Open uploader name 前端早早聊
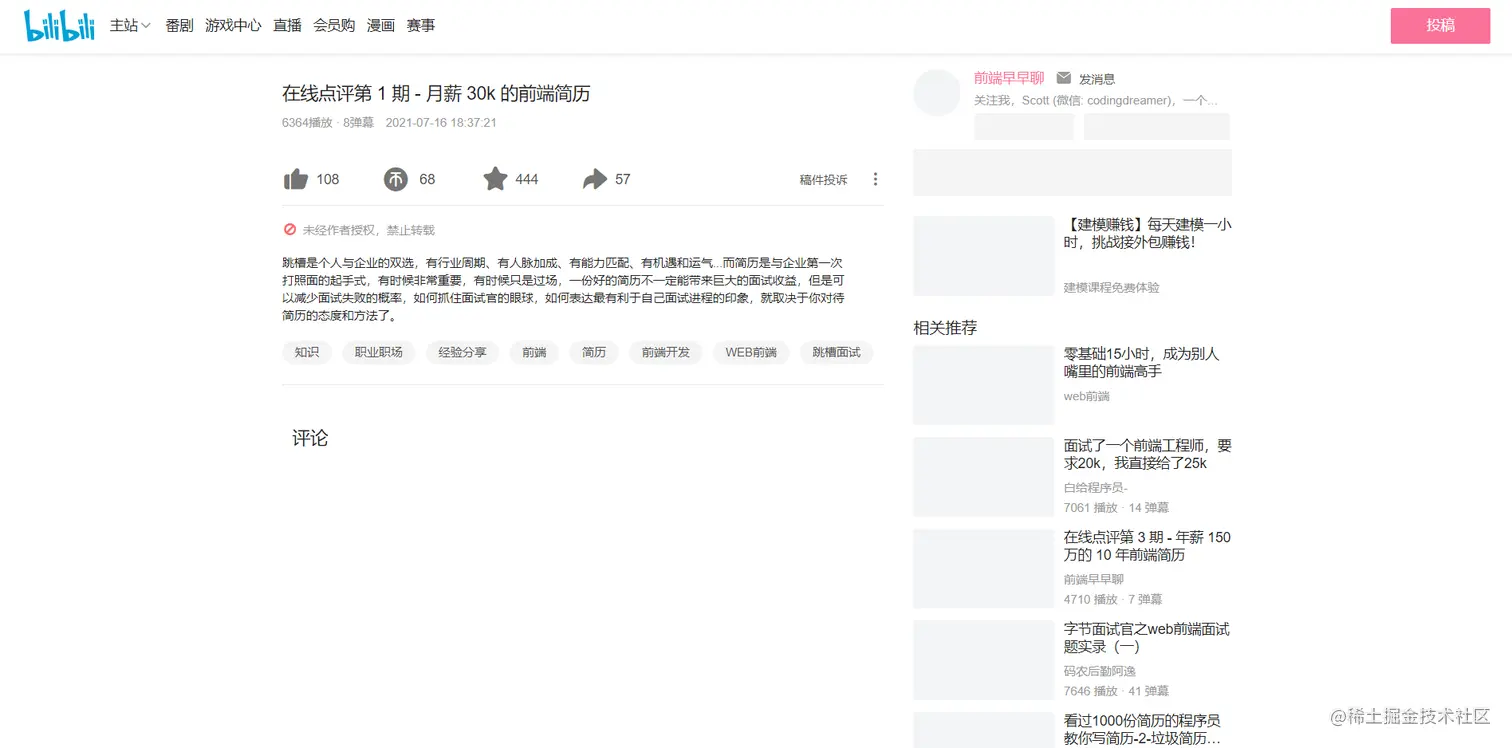 (x=1009, y=78)
